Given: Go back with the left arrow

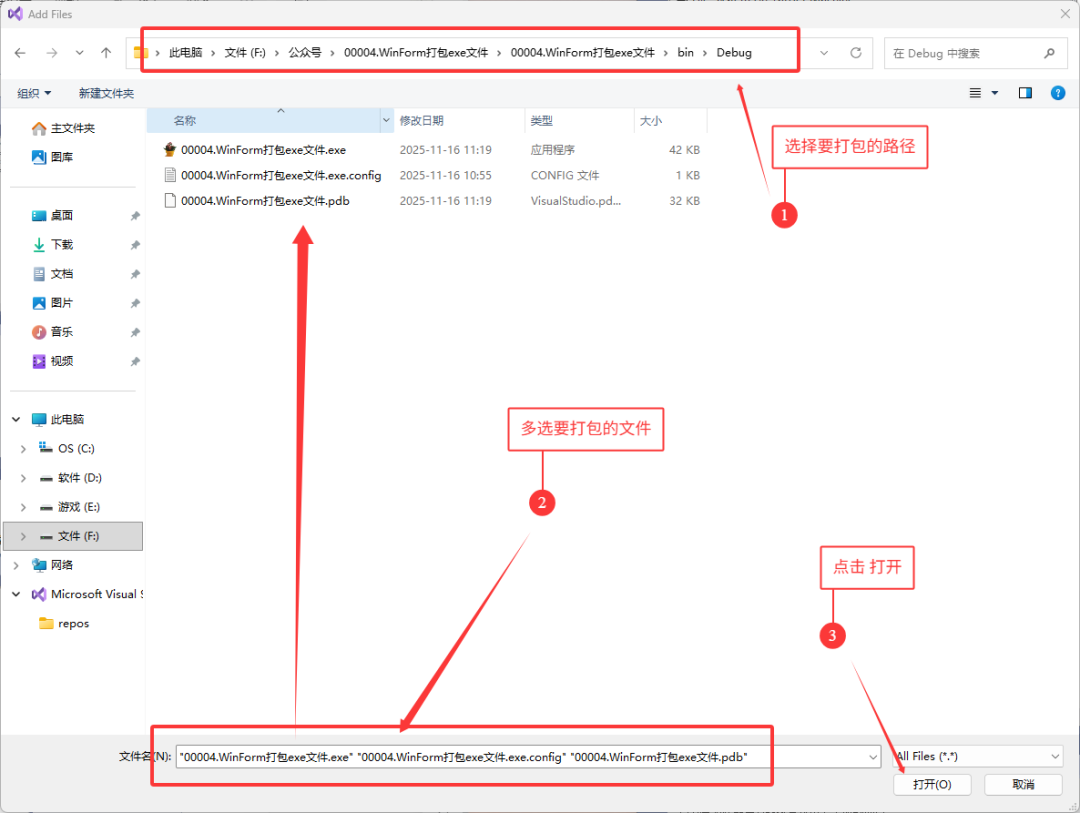Looking at the screenshot, I should tap(20, 53).
